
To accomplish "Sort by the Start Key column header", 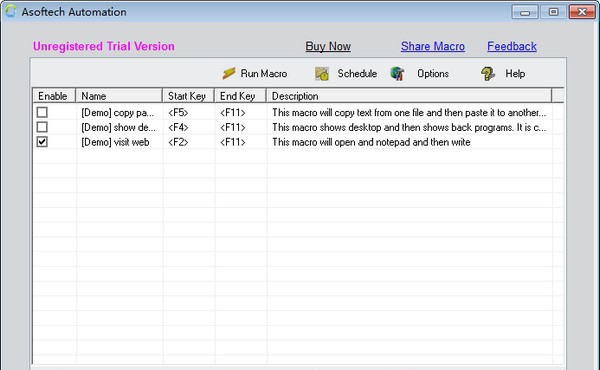I will [x=189, y=96].
